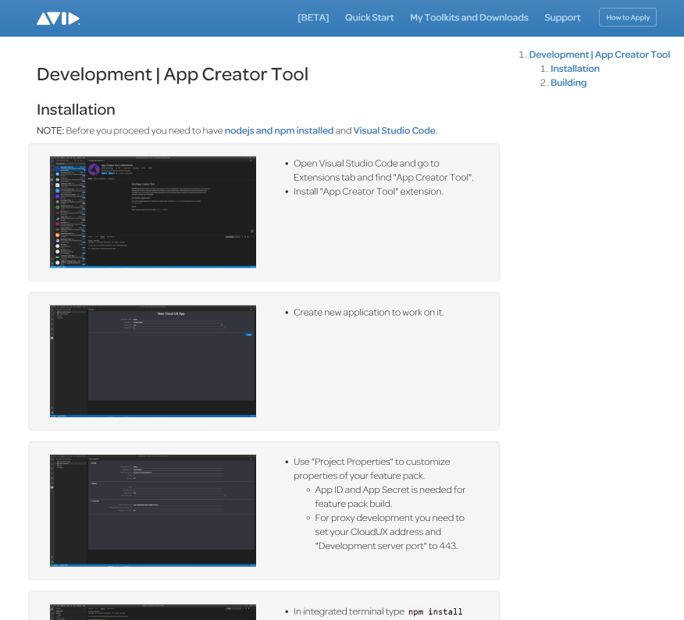Jump to Installation in table of contents
684x620 pixels.
[575, 69]
